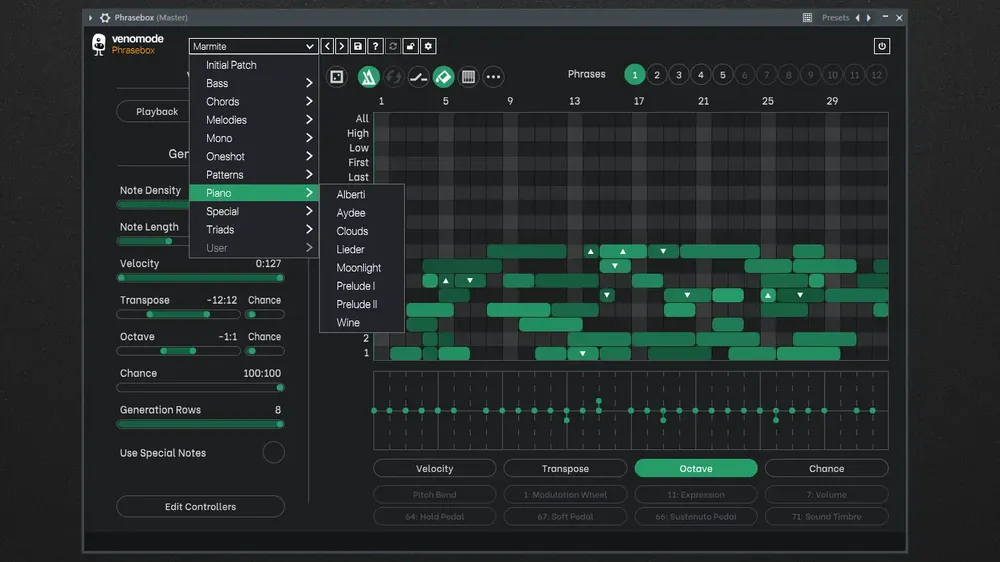Switch to the Velocity lane button

[434, 468]
